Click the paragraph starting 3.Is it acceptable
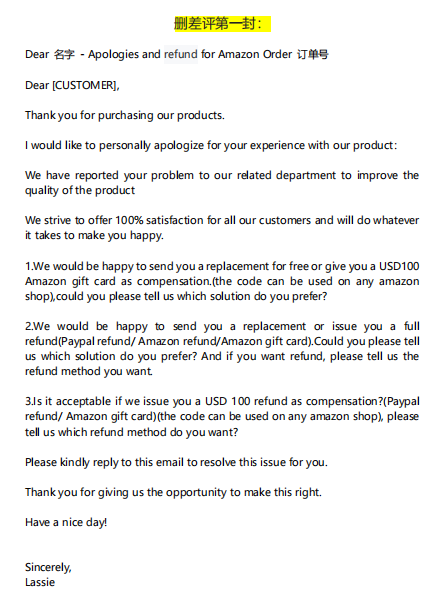 tap(222, 416)
